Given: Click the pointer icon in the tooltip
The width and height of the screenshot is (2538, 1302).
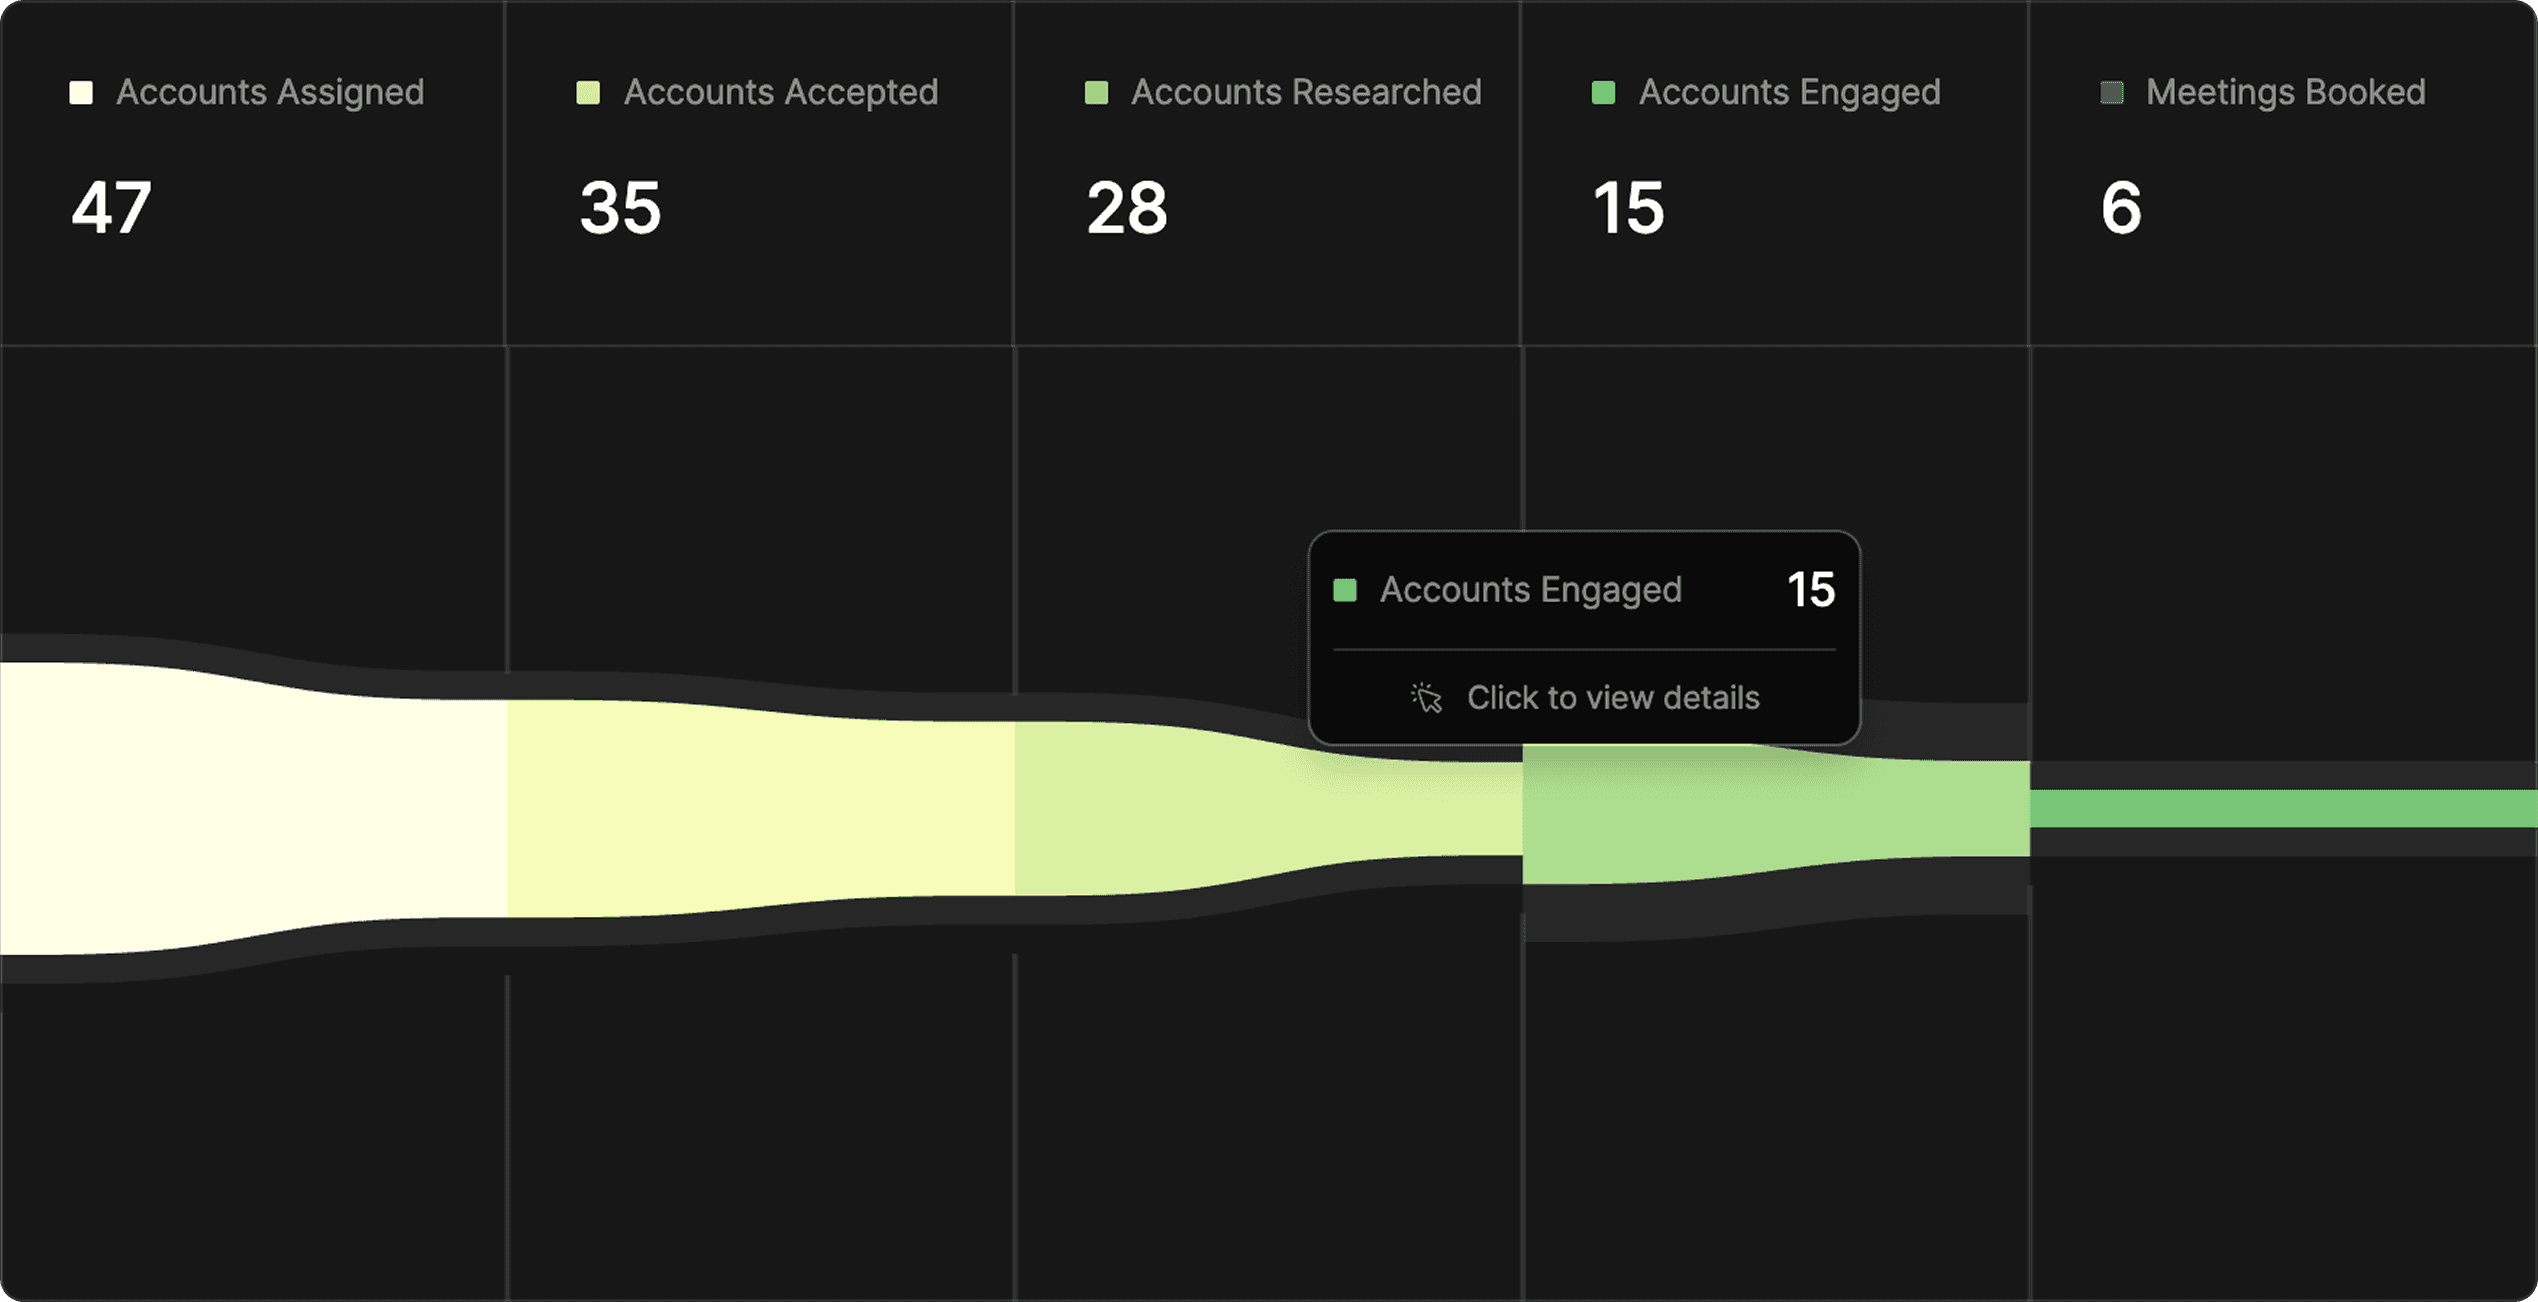Looking at the screenshot, I should coord(1427,697).
